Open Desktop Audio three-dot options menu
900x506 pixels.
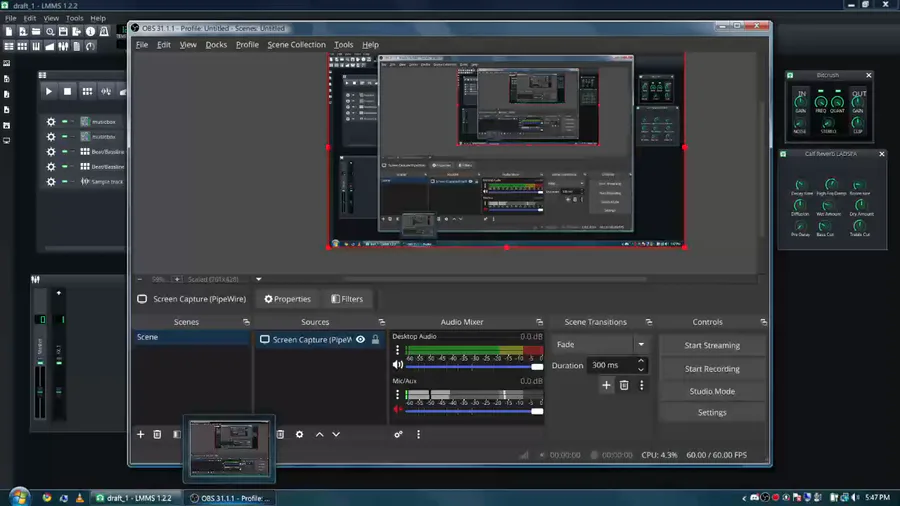point(397,350)
